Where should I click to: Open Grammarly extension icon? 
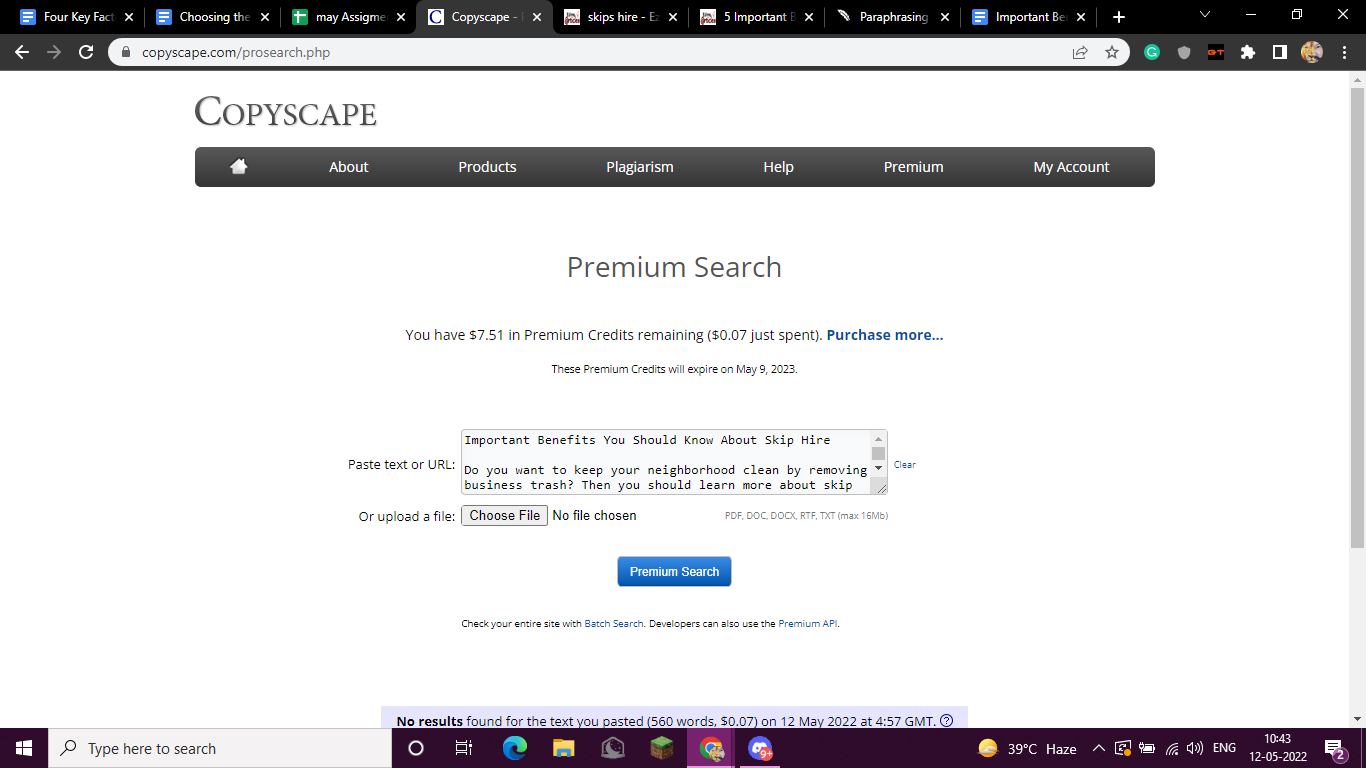[1152, 52]
